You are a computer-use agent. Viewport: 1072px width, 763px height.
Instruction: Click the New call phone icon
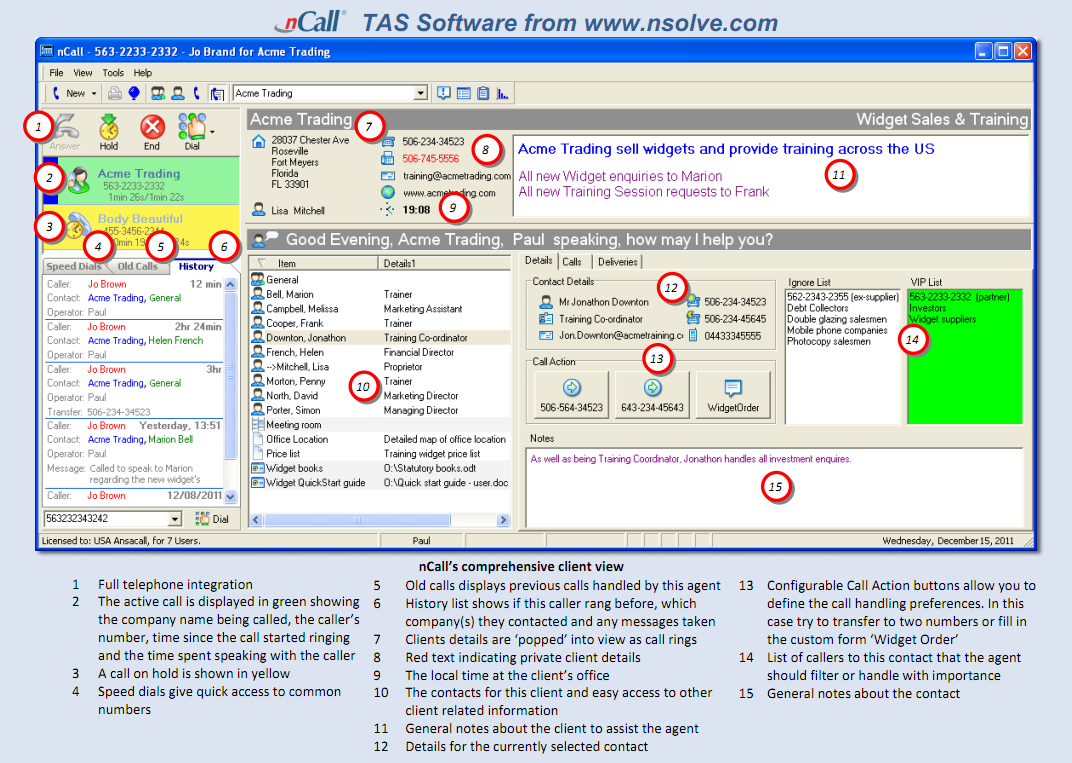[x=56, y=93]
